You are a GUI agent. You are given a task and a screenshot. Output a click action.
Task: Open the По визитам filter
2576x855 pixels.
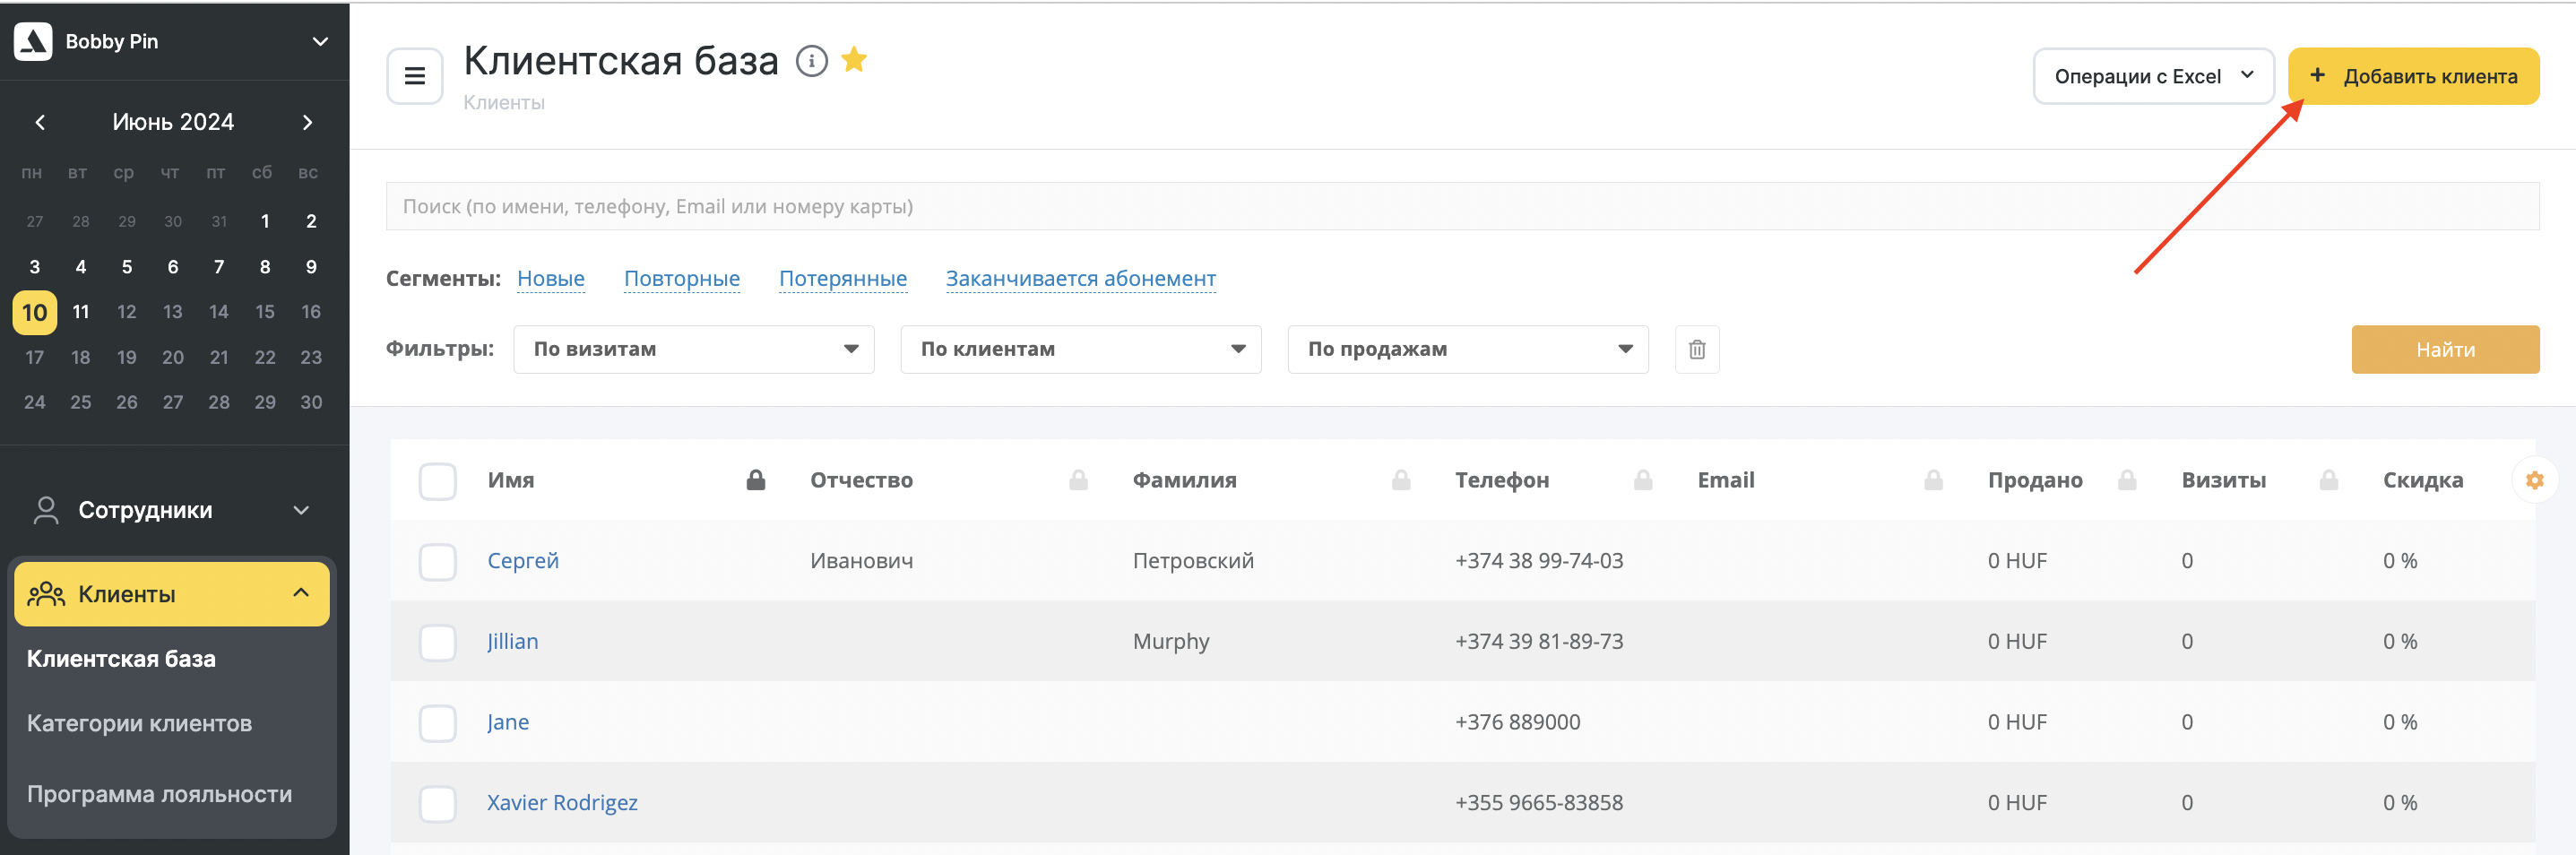click(693, 349)
